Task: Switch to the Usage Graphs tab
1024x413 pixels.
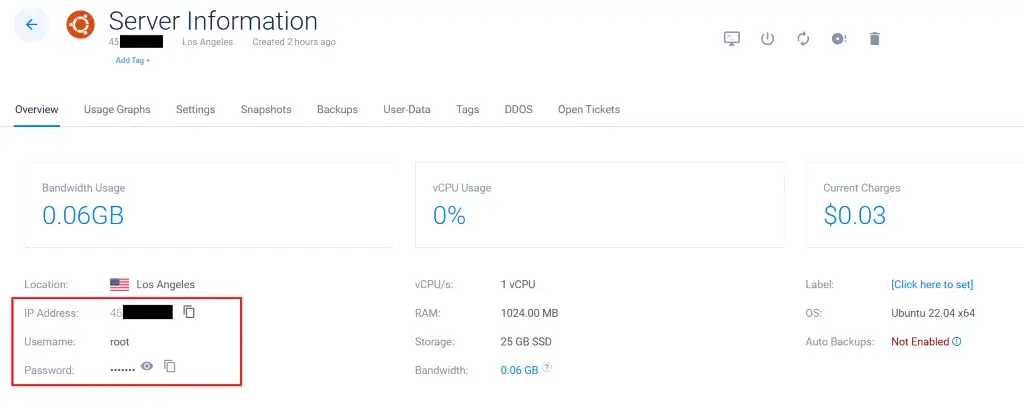Action: [x=117, y=109]
